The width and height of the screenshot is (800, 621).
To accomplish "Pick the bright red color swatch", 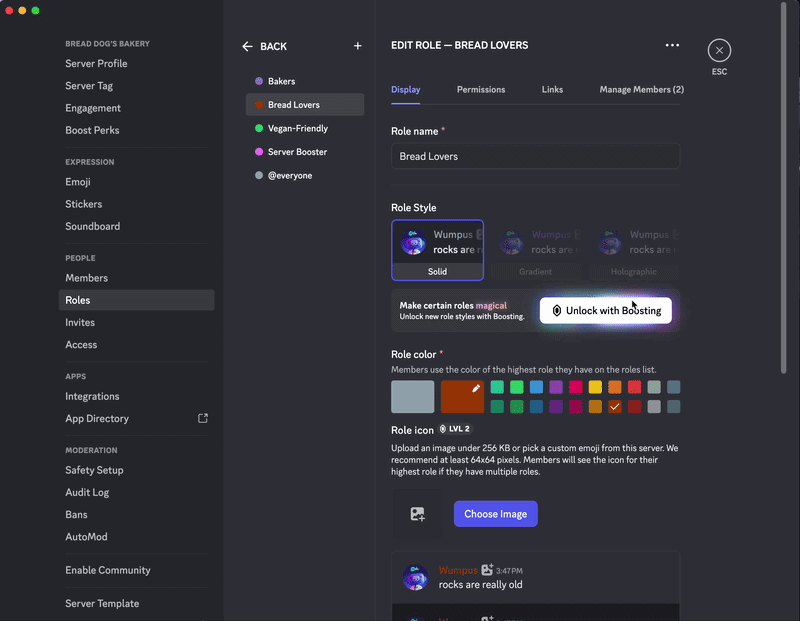I will 634,387.
